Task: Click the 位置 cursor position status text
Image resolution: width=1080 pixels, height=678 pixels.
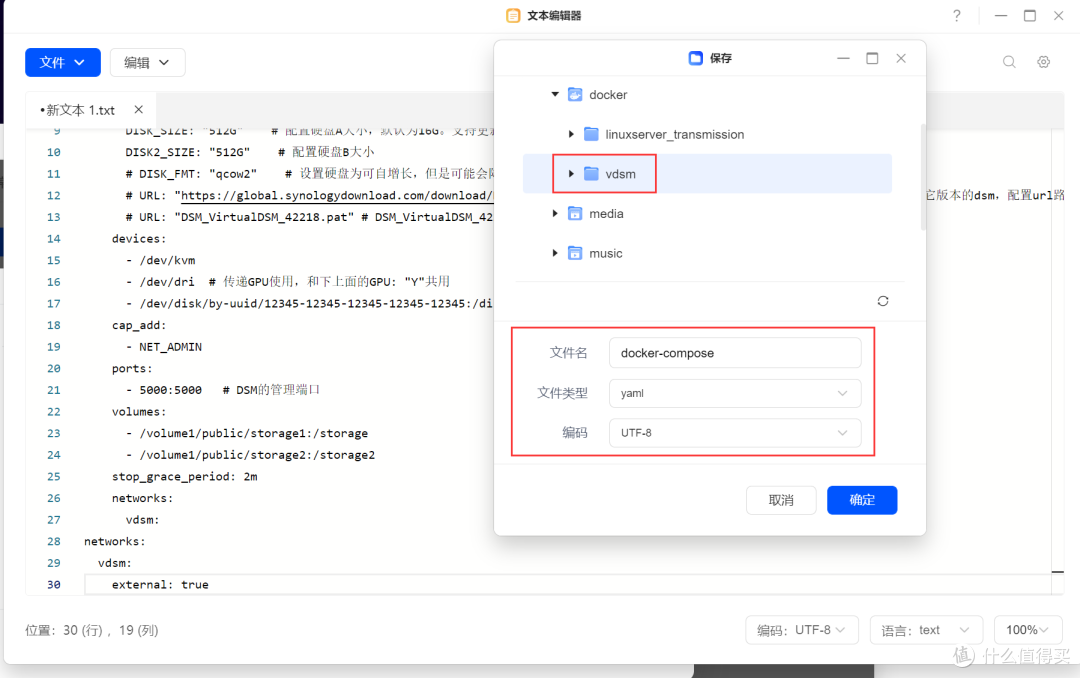Action: (92, 630)
